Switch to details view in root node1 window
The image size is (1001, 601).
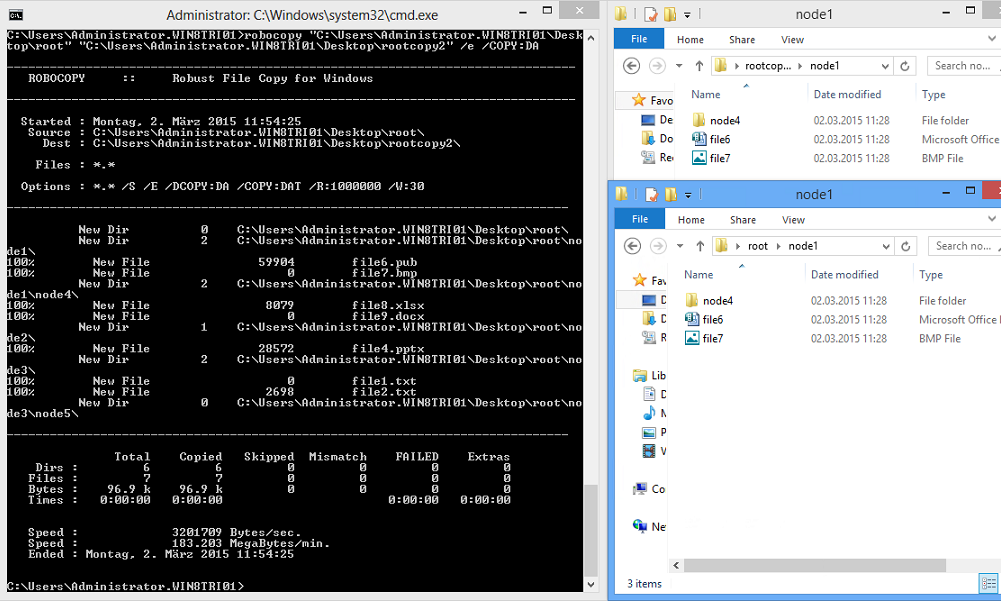(988, 584)
